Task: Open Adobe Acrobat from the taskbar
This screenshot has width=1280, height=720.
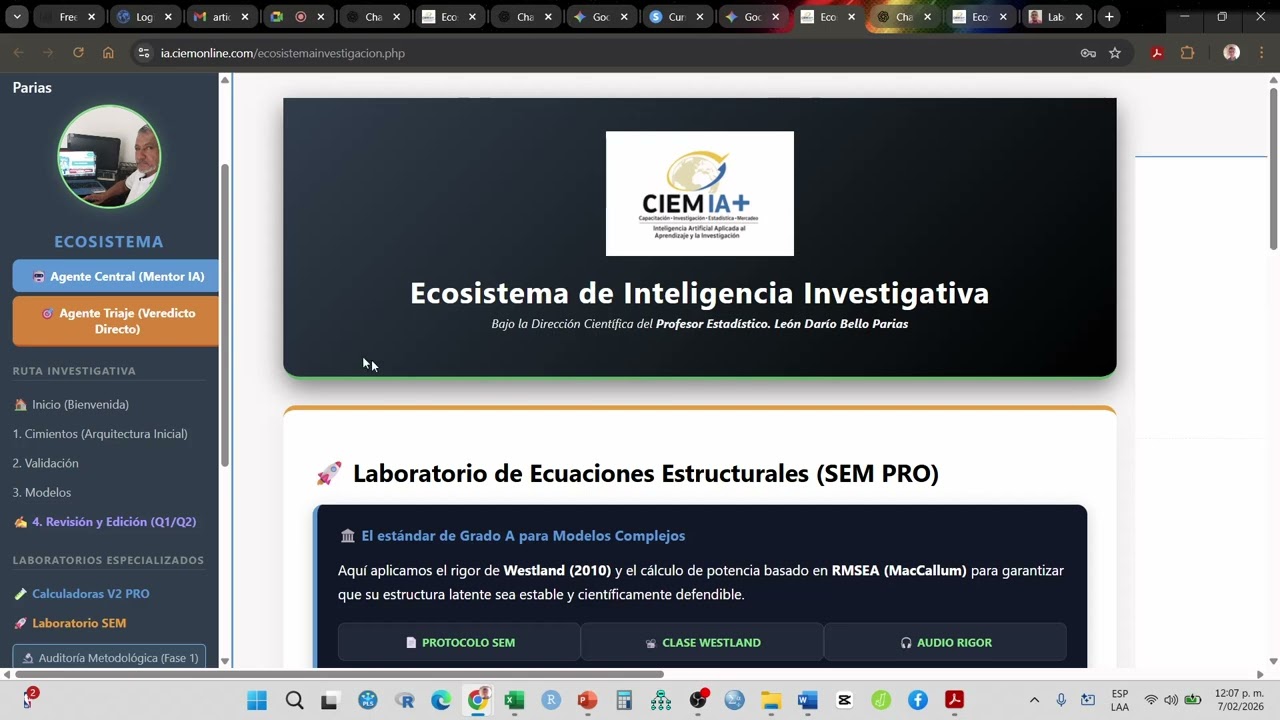Action: [x=955, y=700]
